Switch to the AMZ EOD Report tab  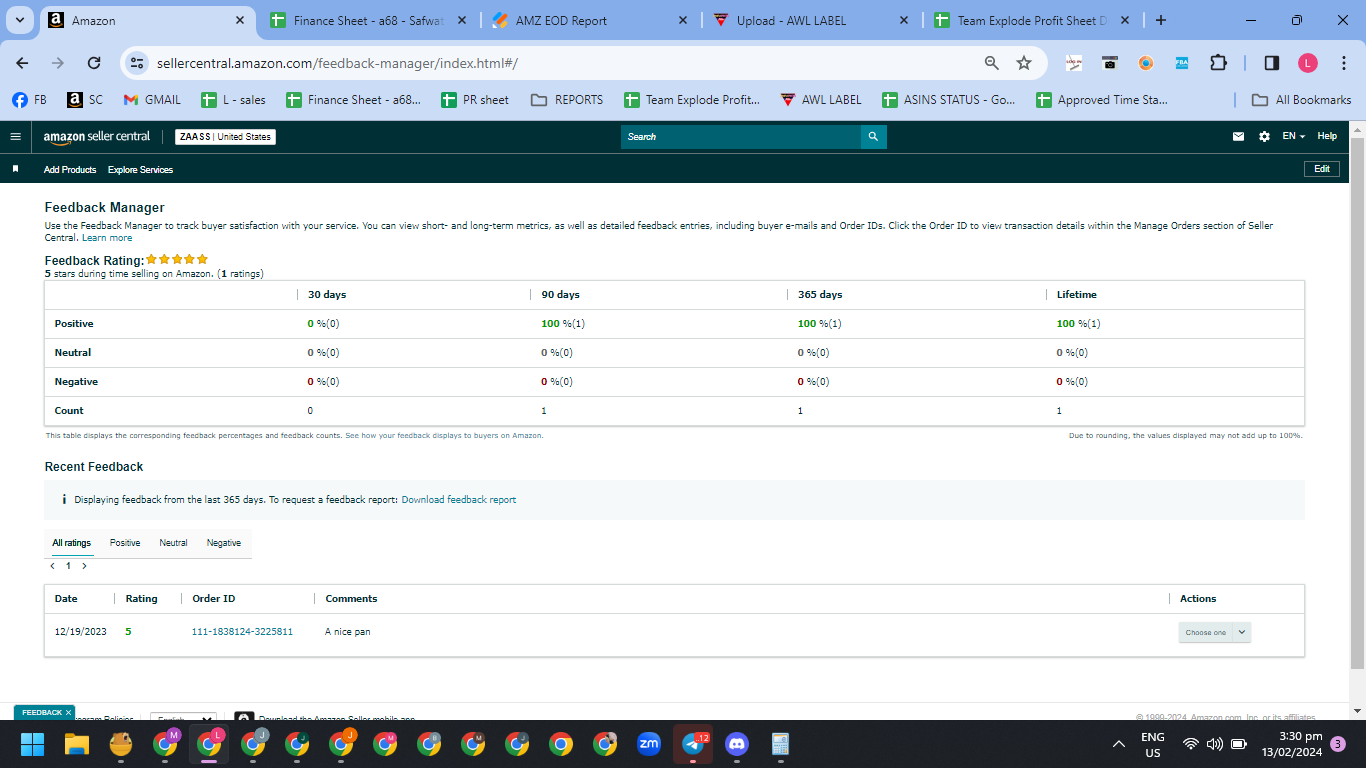pyautogui.click(x=589, y=20)
